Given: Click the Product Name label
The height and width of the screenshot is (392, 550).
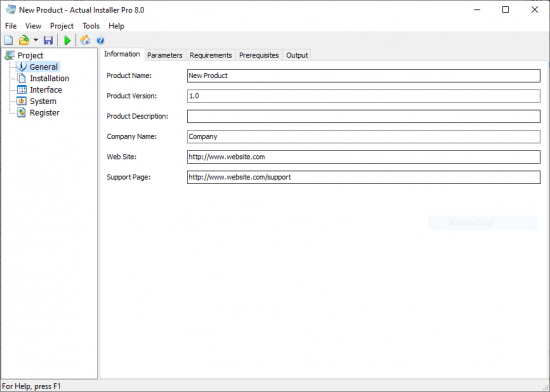Looking at the screenshot, I should pos(129,76).
